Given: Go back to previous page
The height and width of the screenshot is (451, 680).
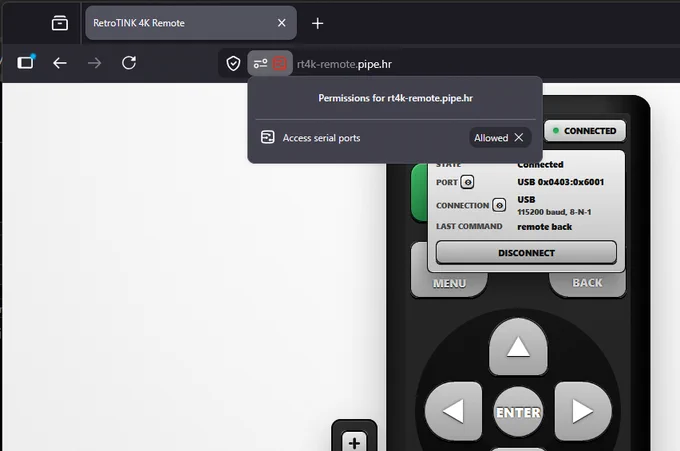Looking at the screenshot, I should (x=60, y=63).
